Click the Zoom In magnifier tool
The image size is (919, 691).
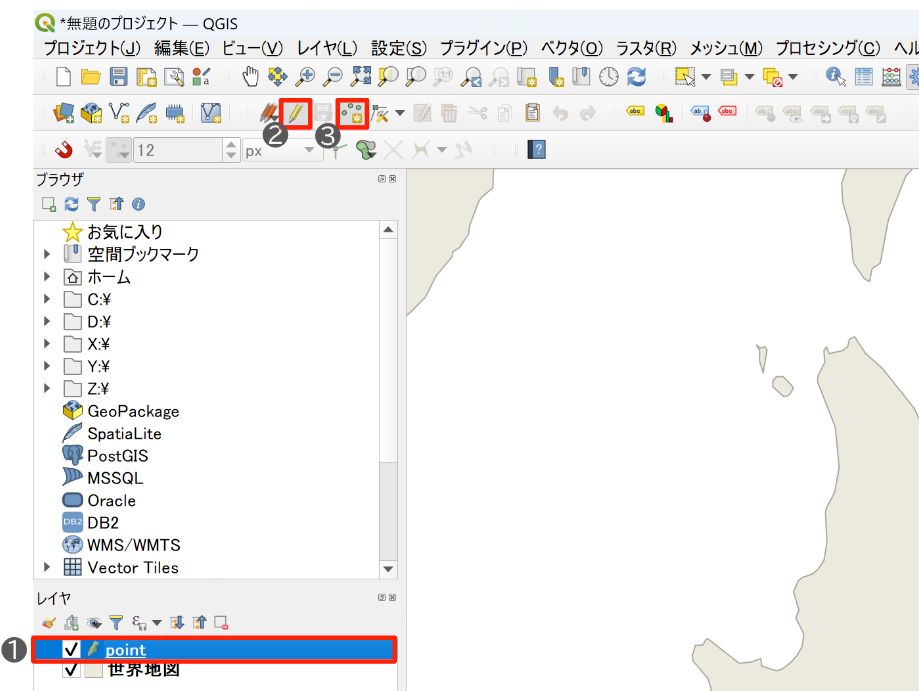point(305,77)
